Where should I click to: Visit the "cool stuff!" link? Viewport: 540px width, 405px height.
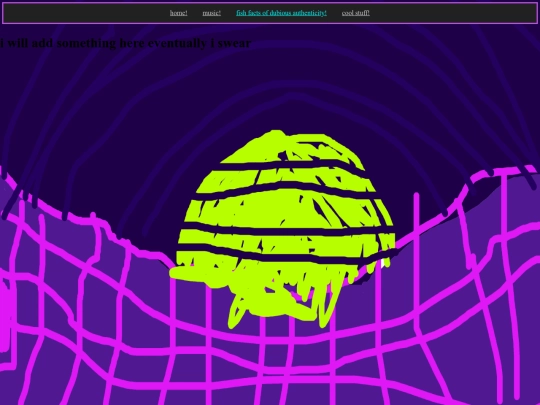(x=356, y=13)
